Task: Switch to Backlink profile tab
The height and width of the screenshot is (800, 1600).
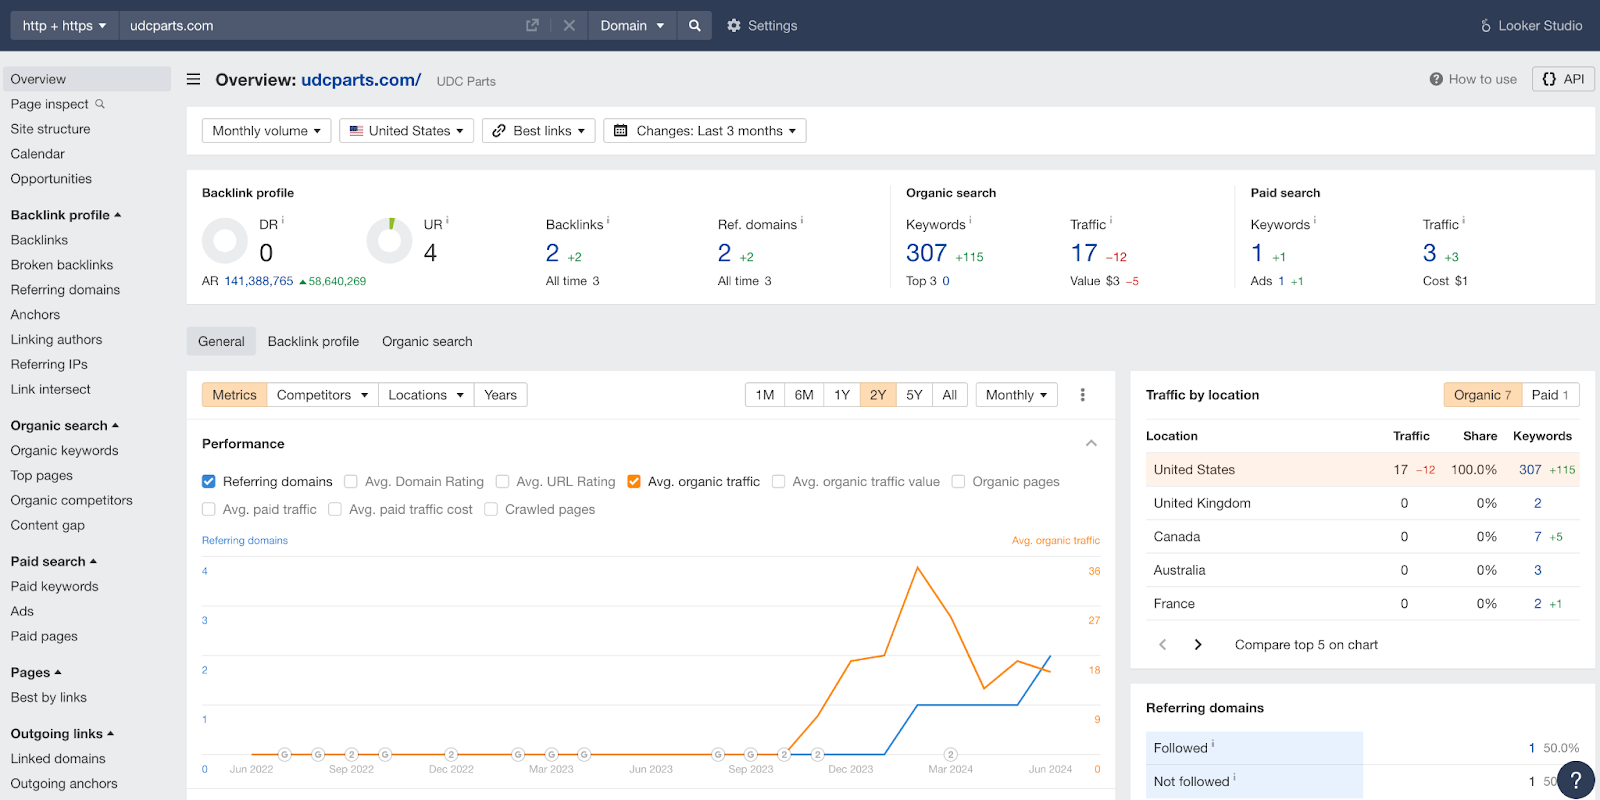Action: (x=313, y=342)
